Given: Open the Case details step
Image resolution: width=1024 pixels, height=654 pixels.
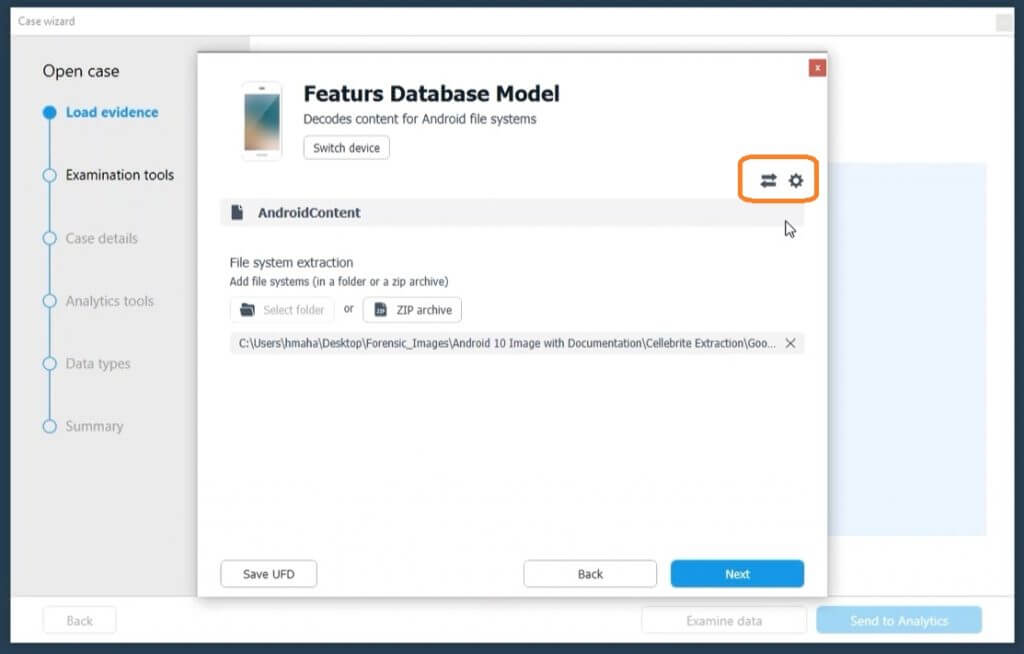Looking at the screenshot, I should click(x=101, y=238).
